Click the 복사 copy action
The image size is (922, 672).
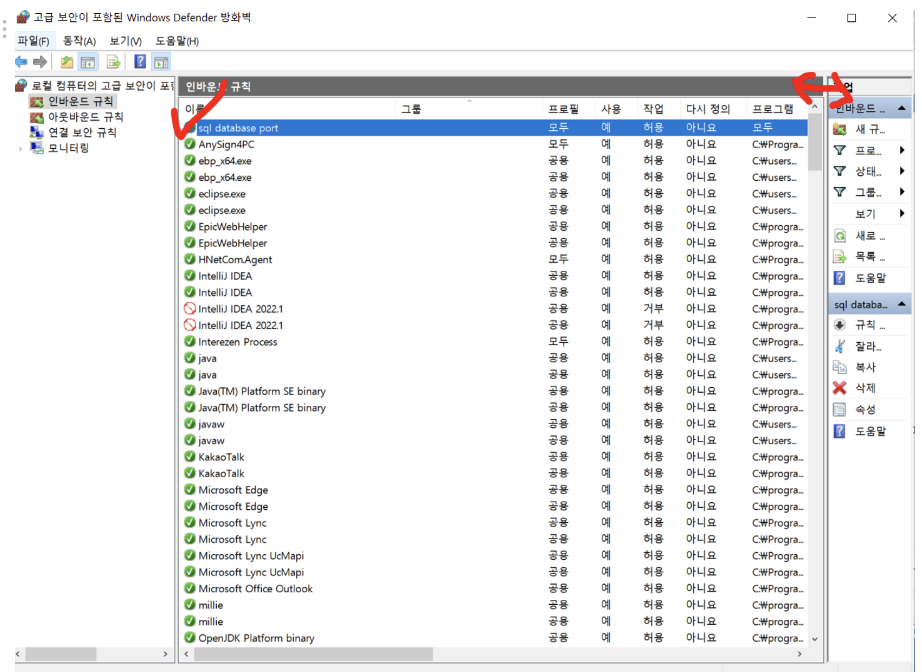click(x=868, y=367)
